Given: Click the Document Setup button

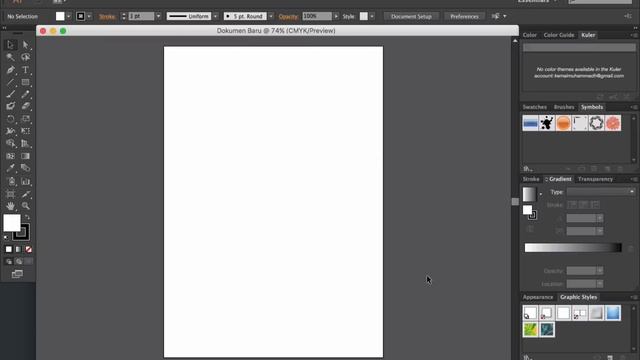Looking at the screenshot, I should tap(411, 16).
